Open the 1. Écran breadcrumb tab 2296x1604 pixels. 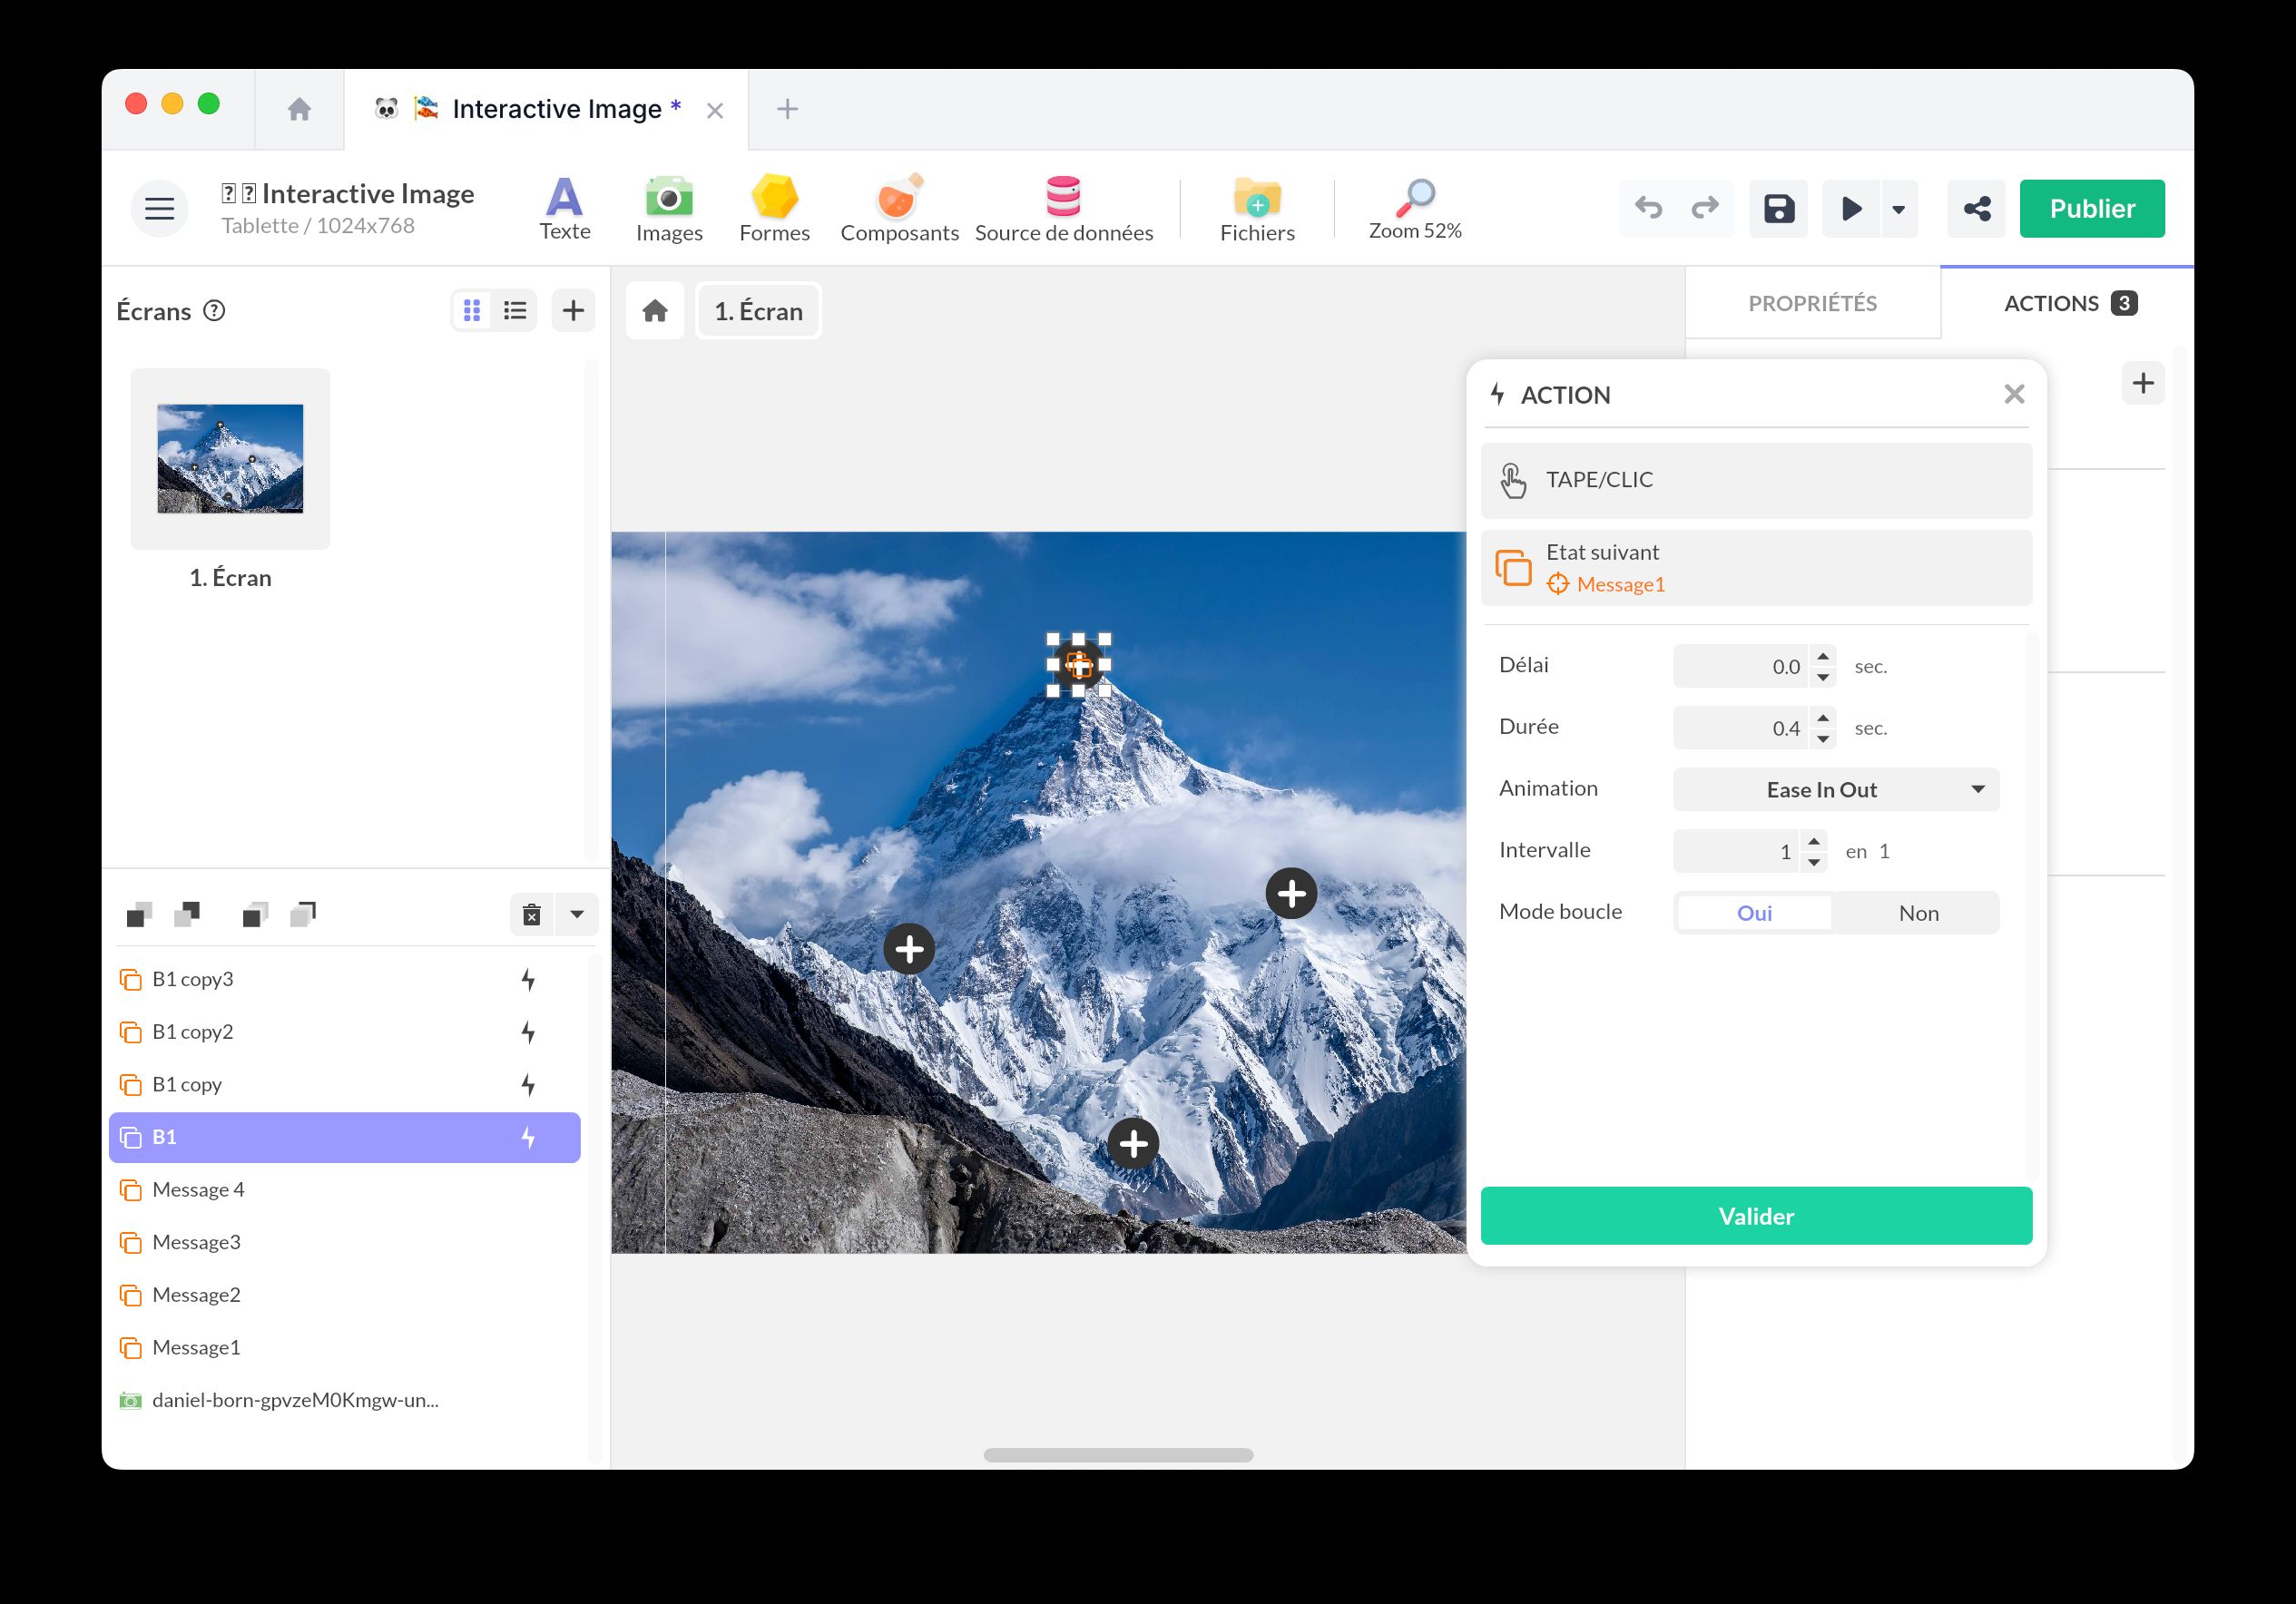[x=757, y=310]
